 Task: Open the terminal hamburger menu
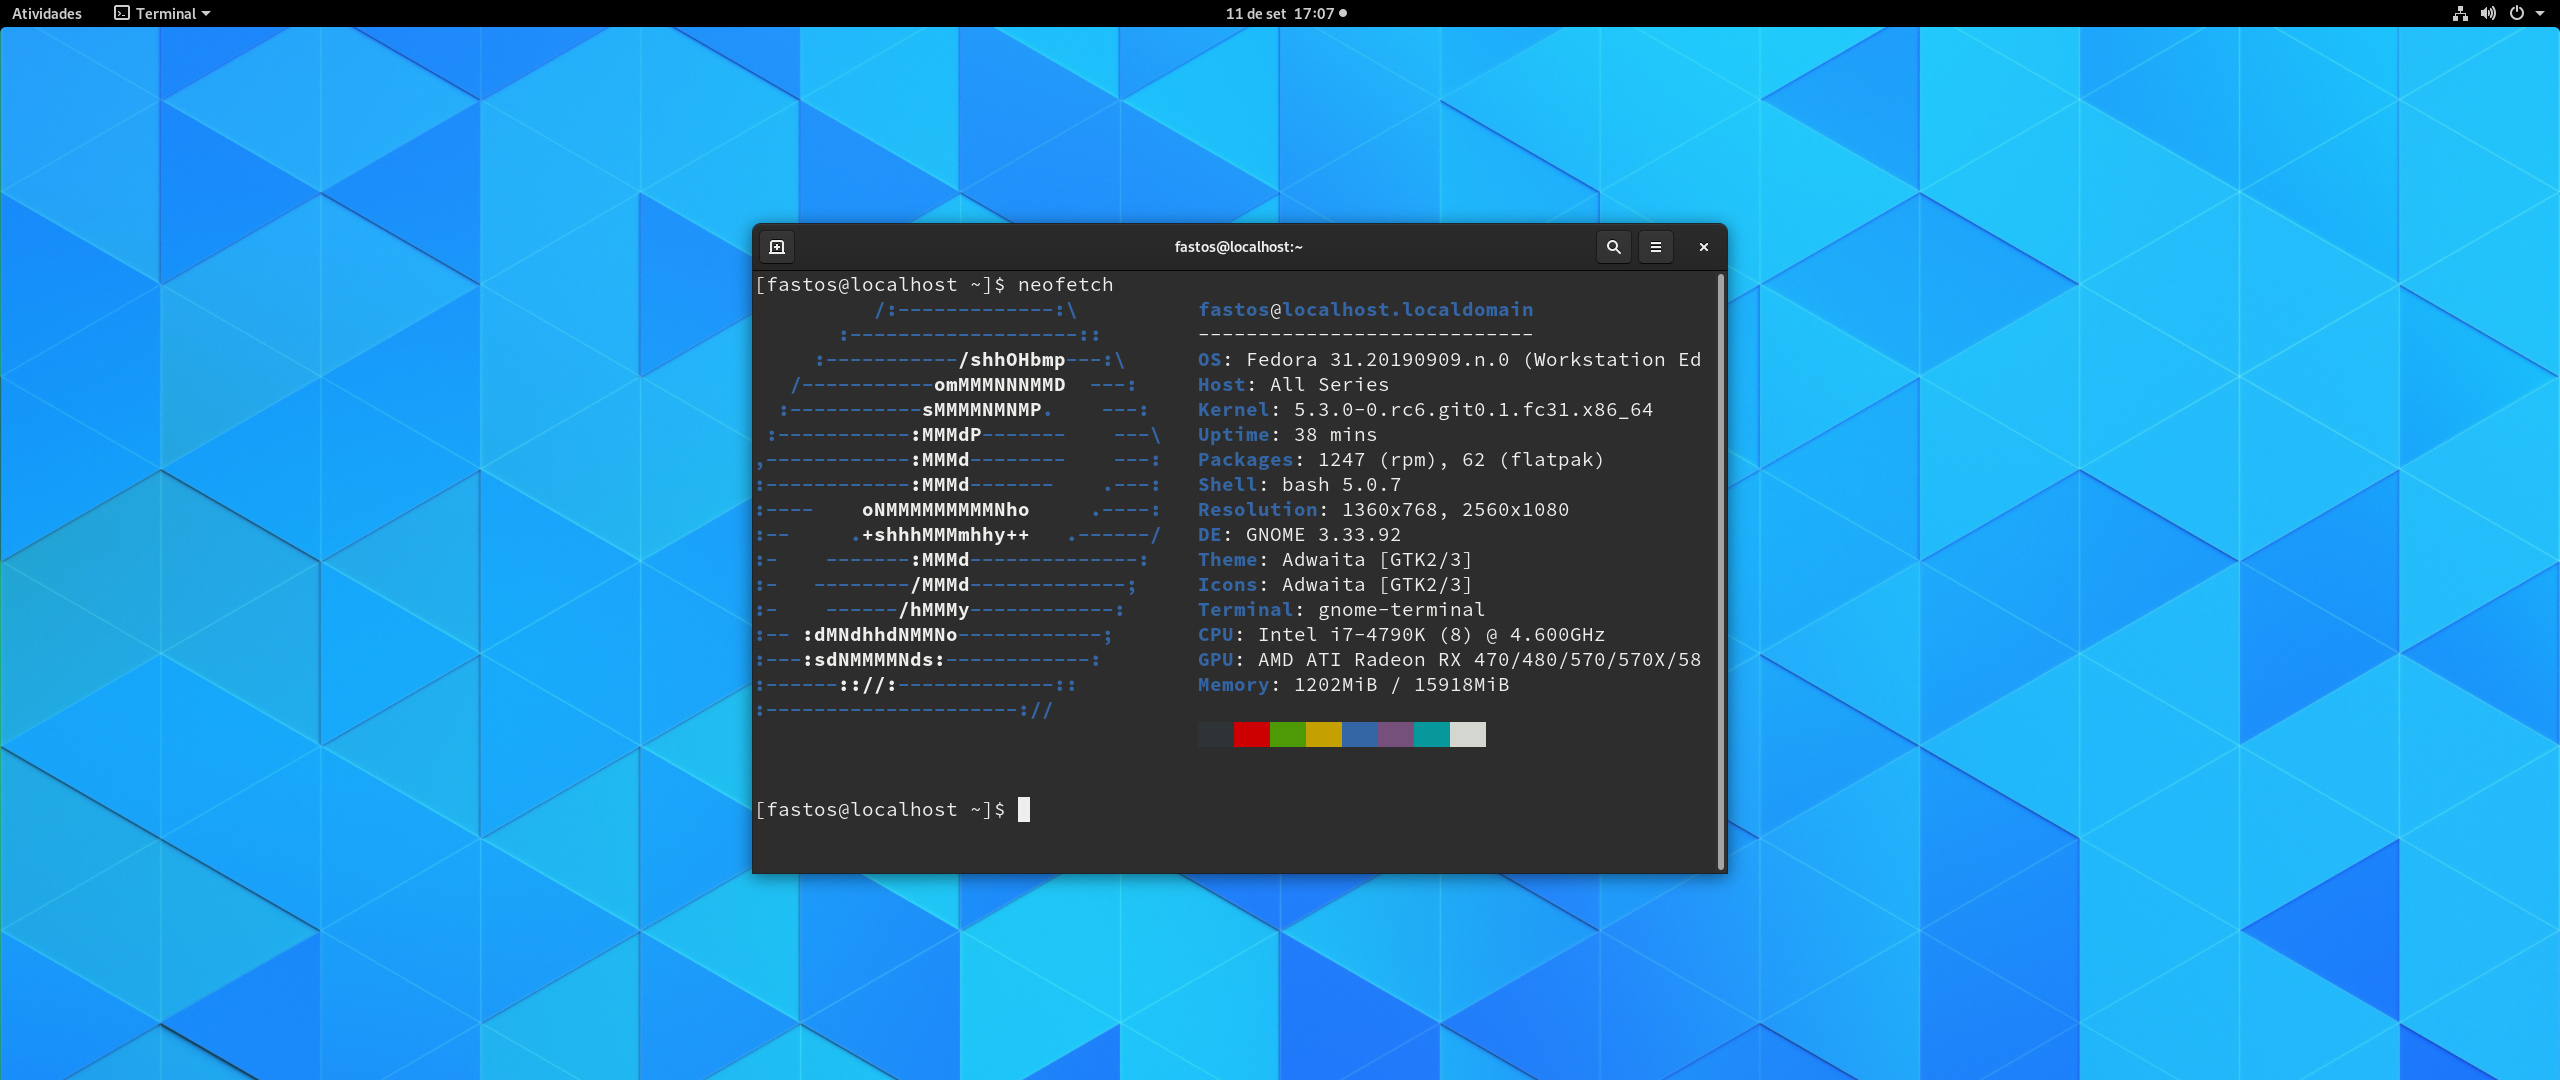[x=1656, y=247]
